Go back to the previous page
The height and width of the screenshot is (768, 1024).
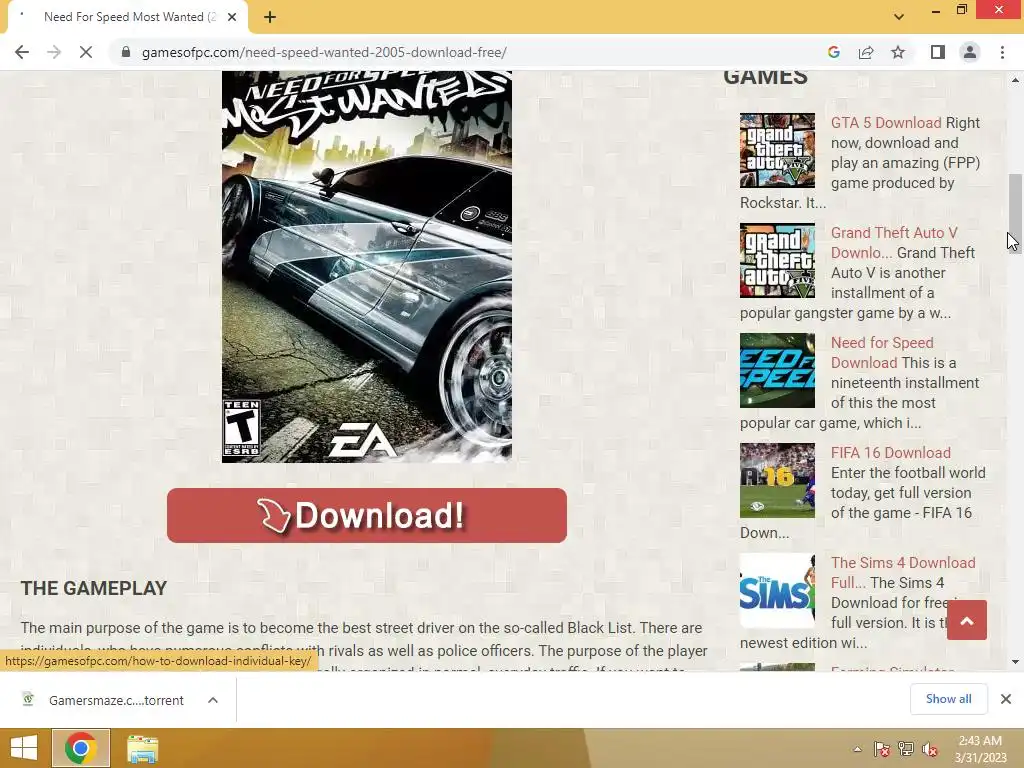22,52
